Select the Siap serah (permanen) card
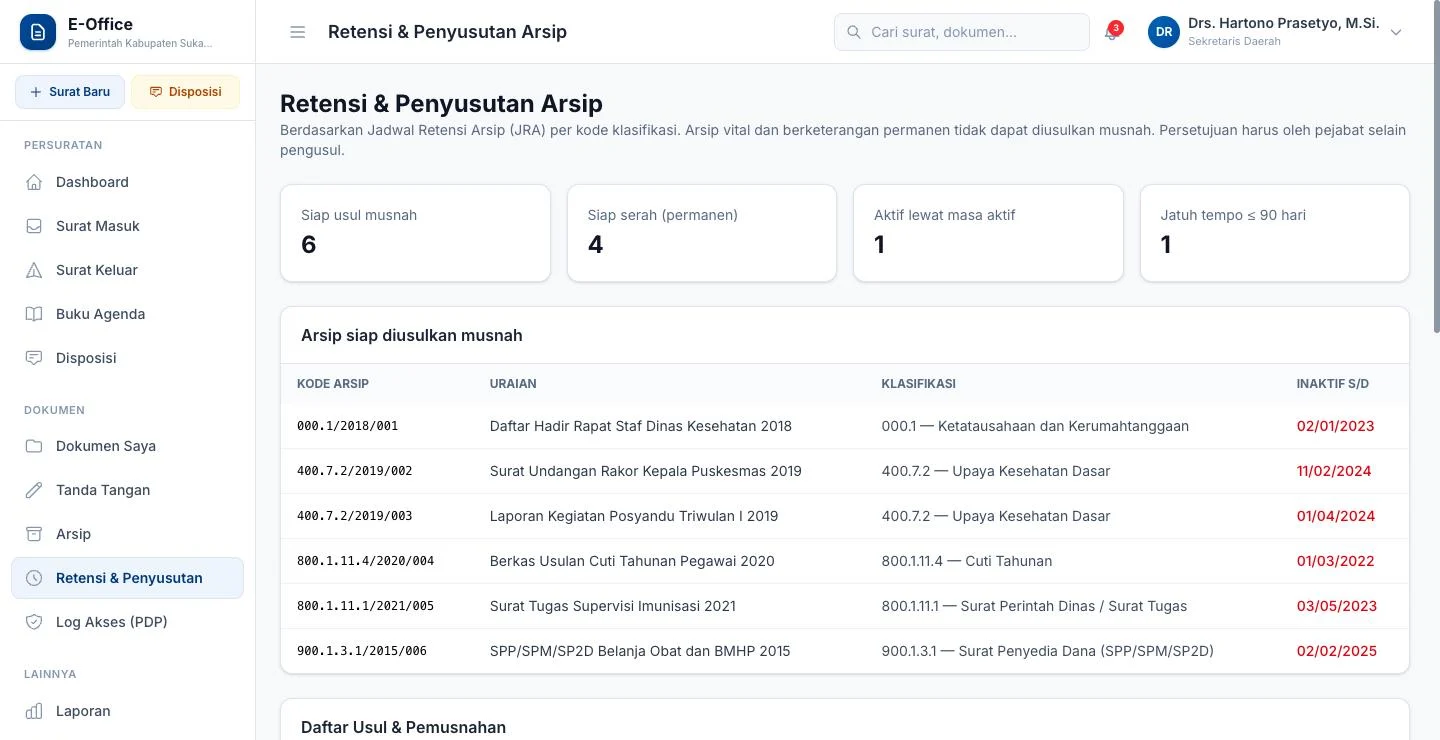Image resolution: width=1440 pixels, height=740 pixels. click(x=702, y=233)
